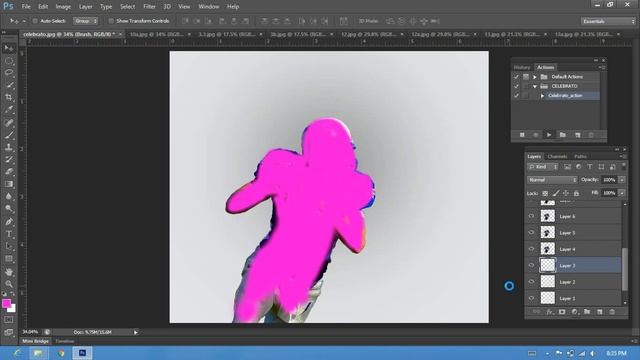Screen dimensions: 640x360
Task: Select Layer 2 thumbnail
Action: (x=547, y=282)
